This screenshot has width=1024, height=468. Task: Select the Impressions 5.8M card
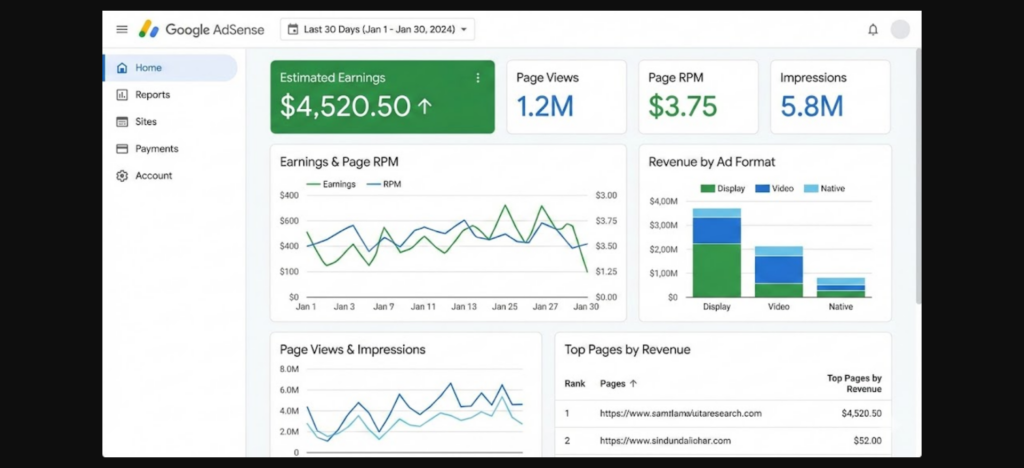(830, 97)
